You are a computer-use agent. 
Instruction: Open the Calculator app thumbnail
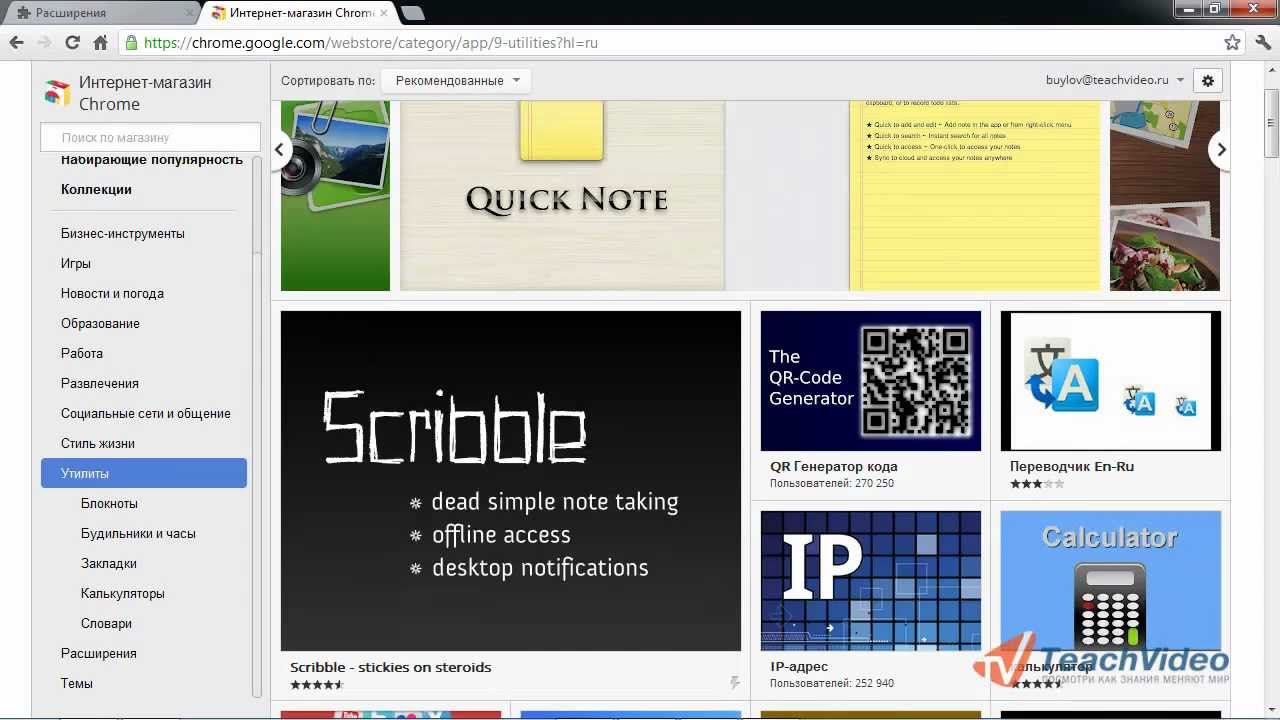pos(1111,581)
